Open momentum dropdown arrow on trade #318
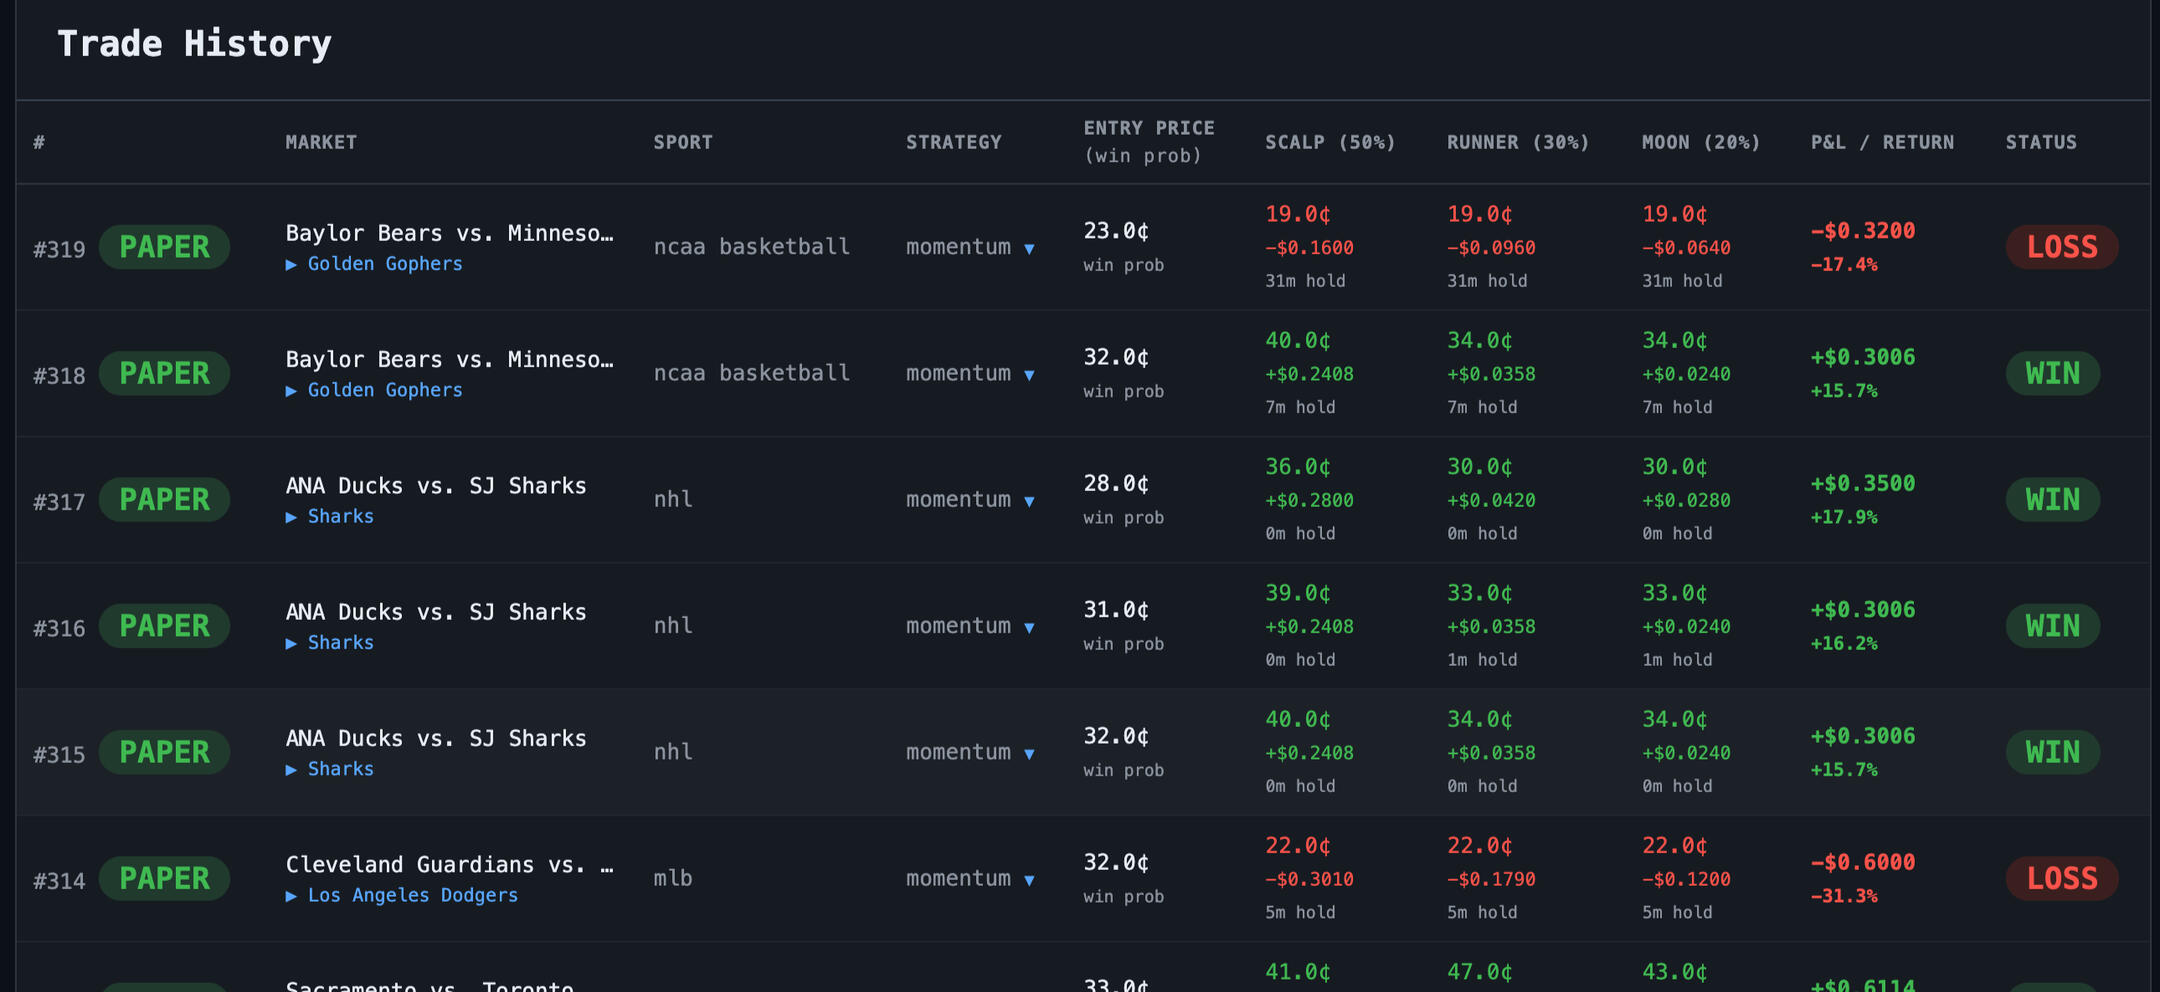Viewport: 2160px width, 992px height. pyautogui.click(x=1029, y=375)
